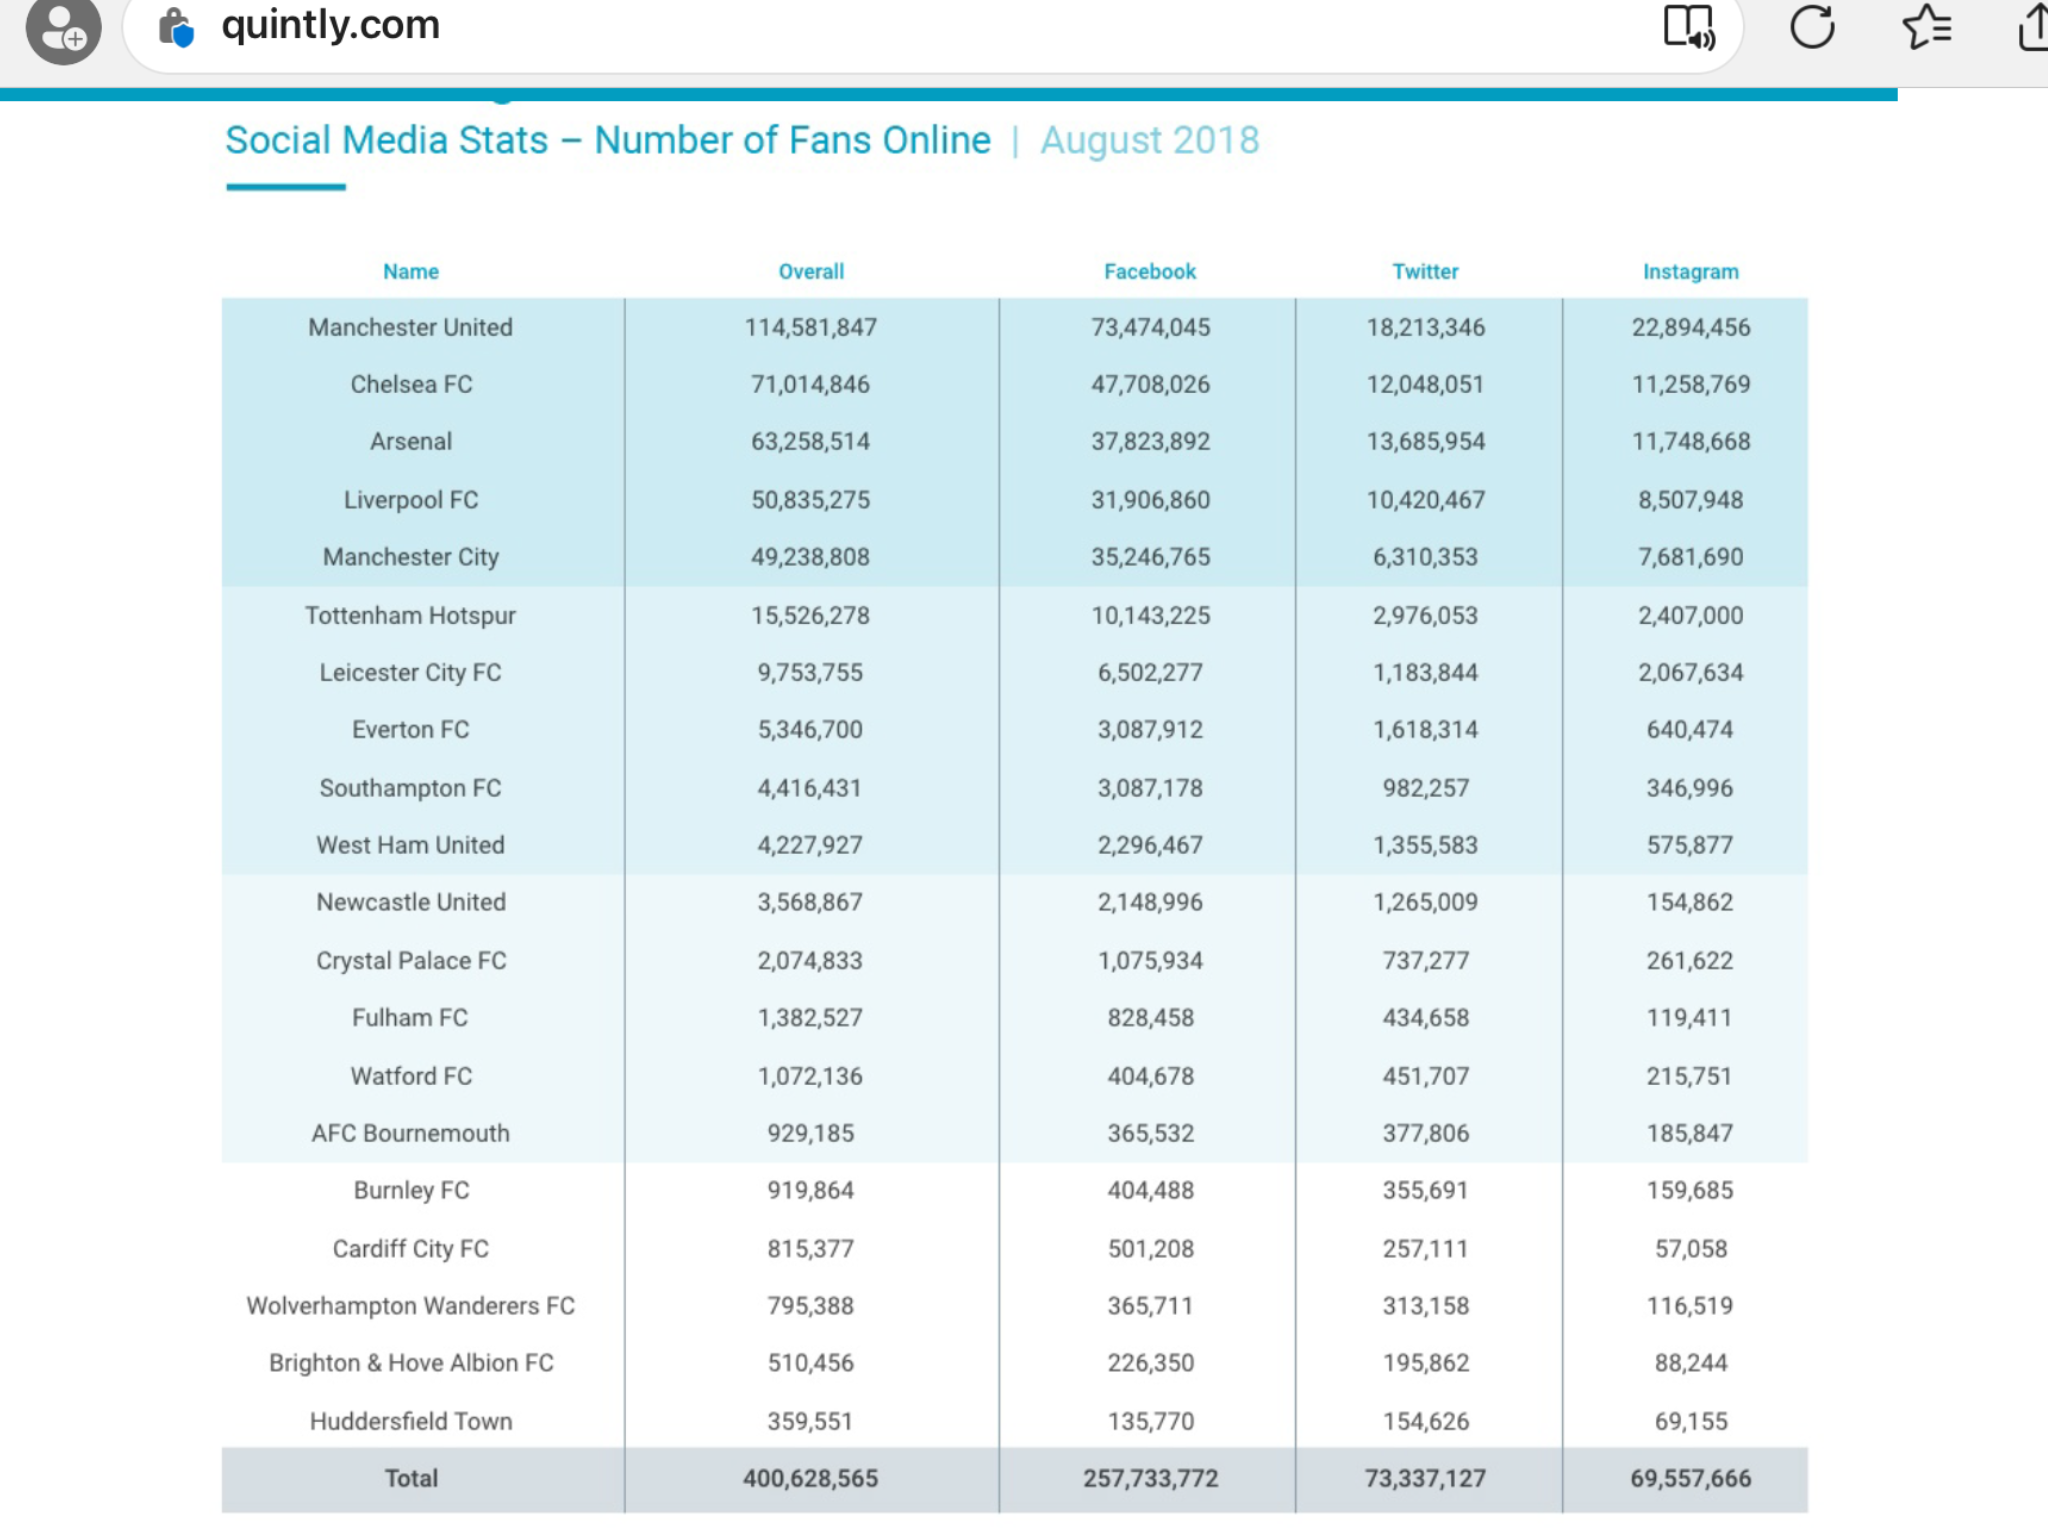Select Facebook value 6,502,277

(x=1150, y=672)
